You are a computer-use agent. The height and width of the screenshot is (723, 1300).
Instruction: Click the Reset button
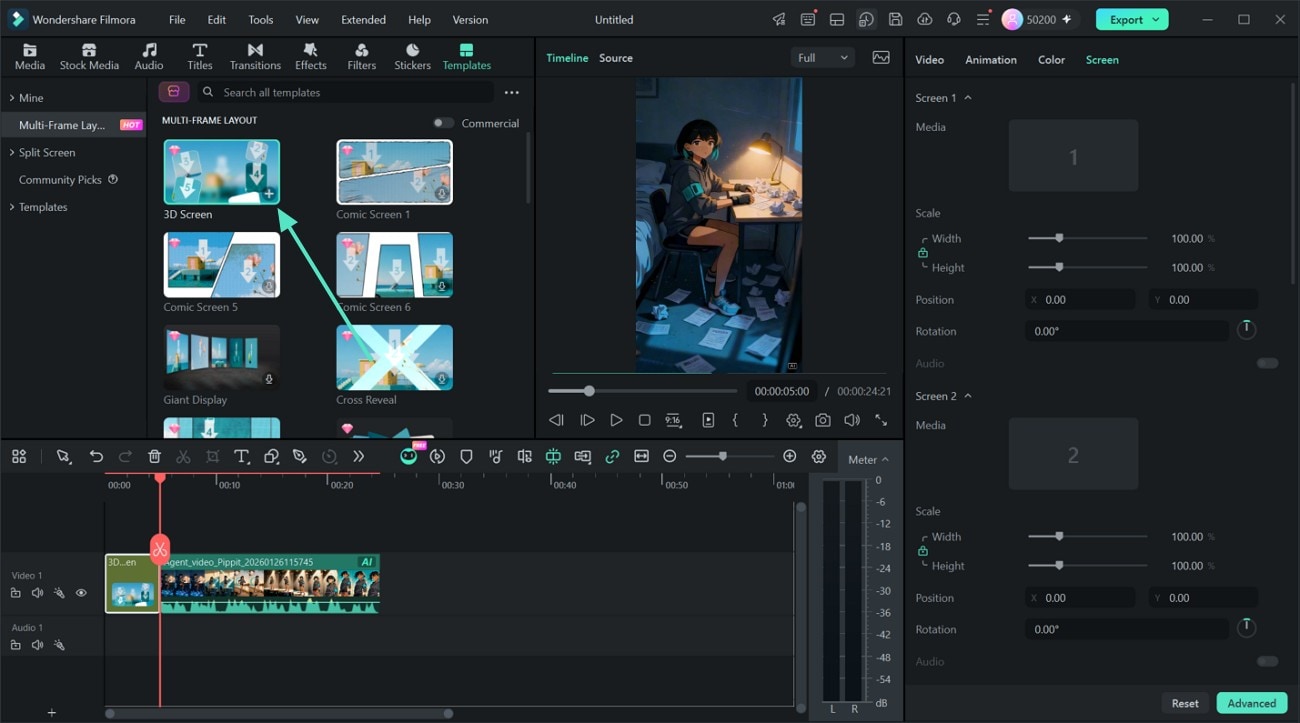pyautogui.click(x=1185, y=703)
